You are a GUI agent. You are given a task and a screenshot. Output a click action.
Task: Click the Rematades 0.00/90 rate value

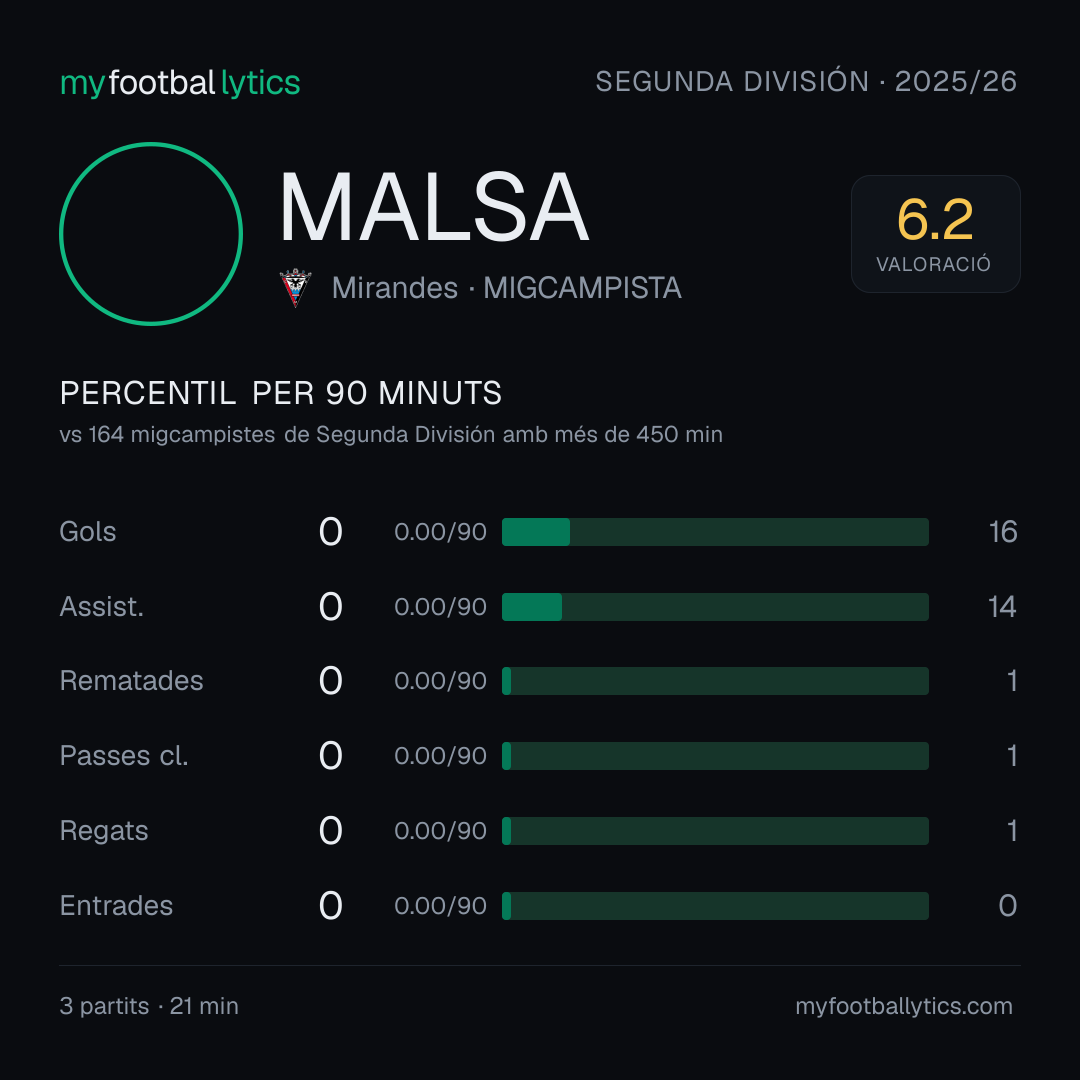(x=440, y=681)
